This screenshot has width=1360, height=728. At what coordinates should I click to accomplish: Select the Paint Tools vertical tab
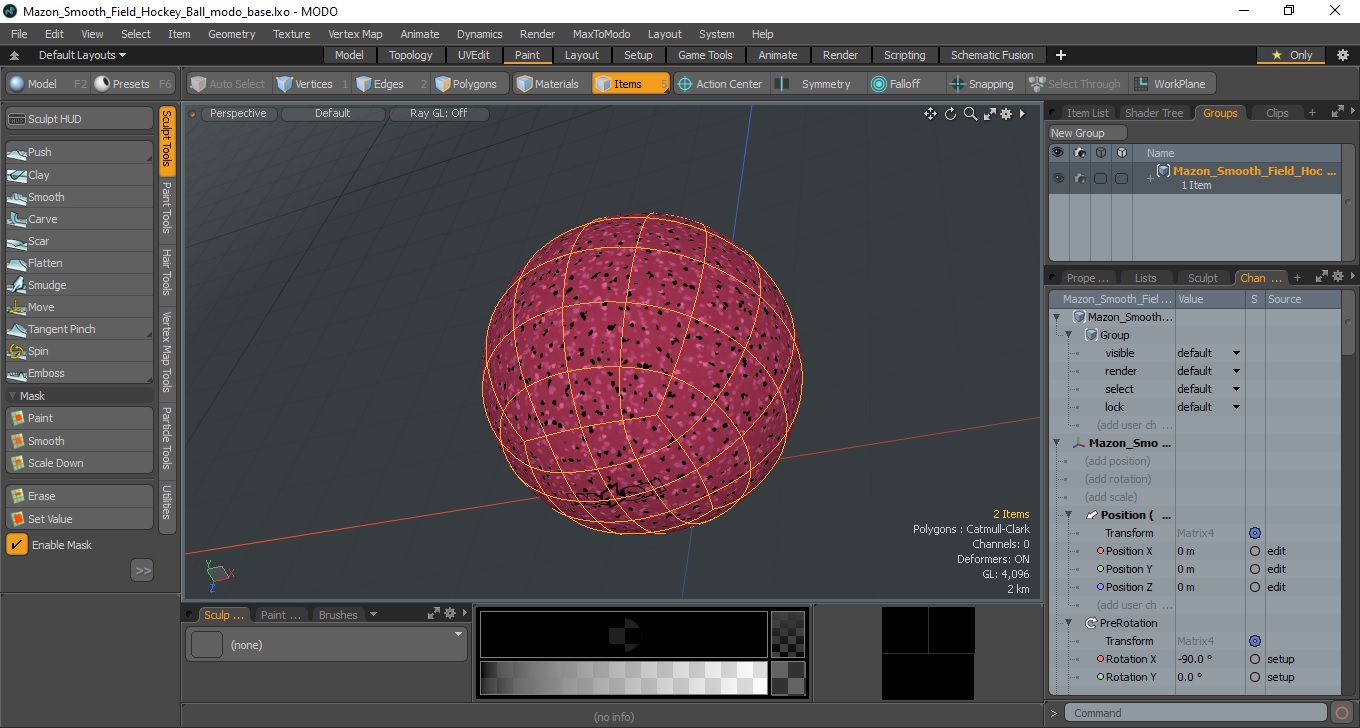click(167, 207)
